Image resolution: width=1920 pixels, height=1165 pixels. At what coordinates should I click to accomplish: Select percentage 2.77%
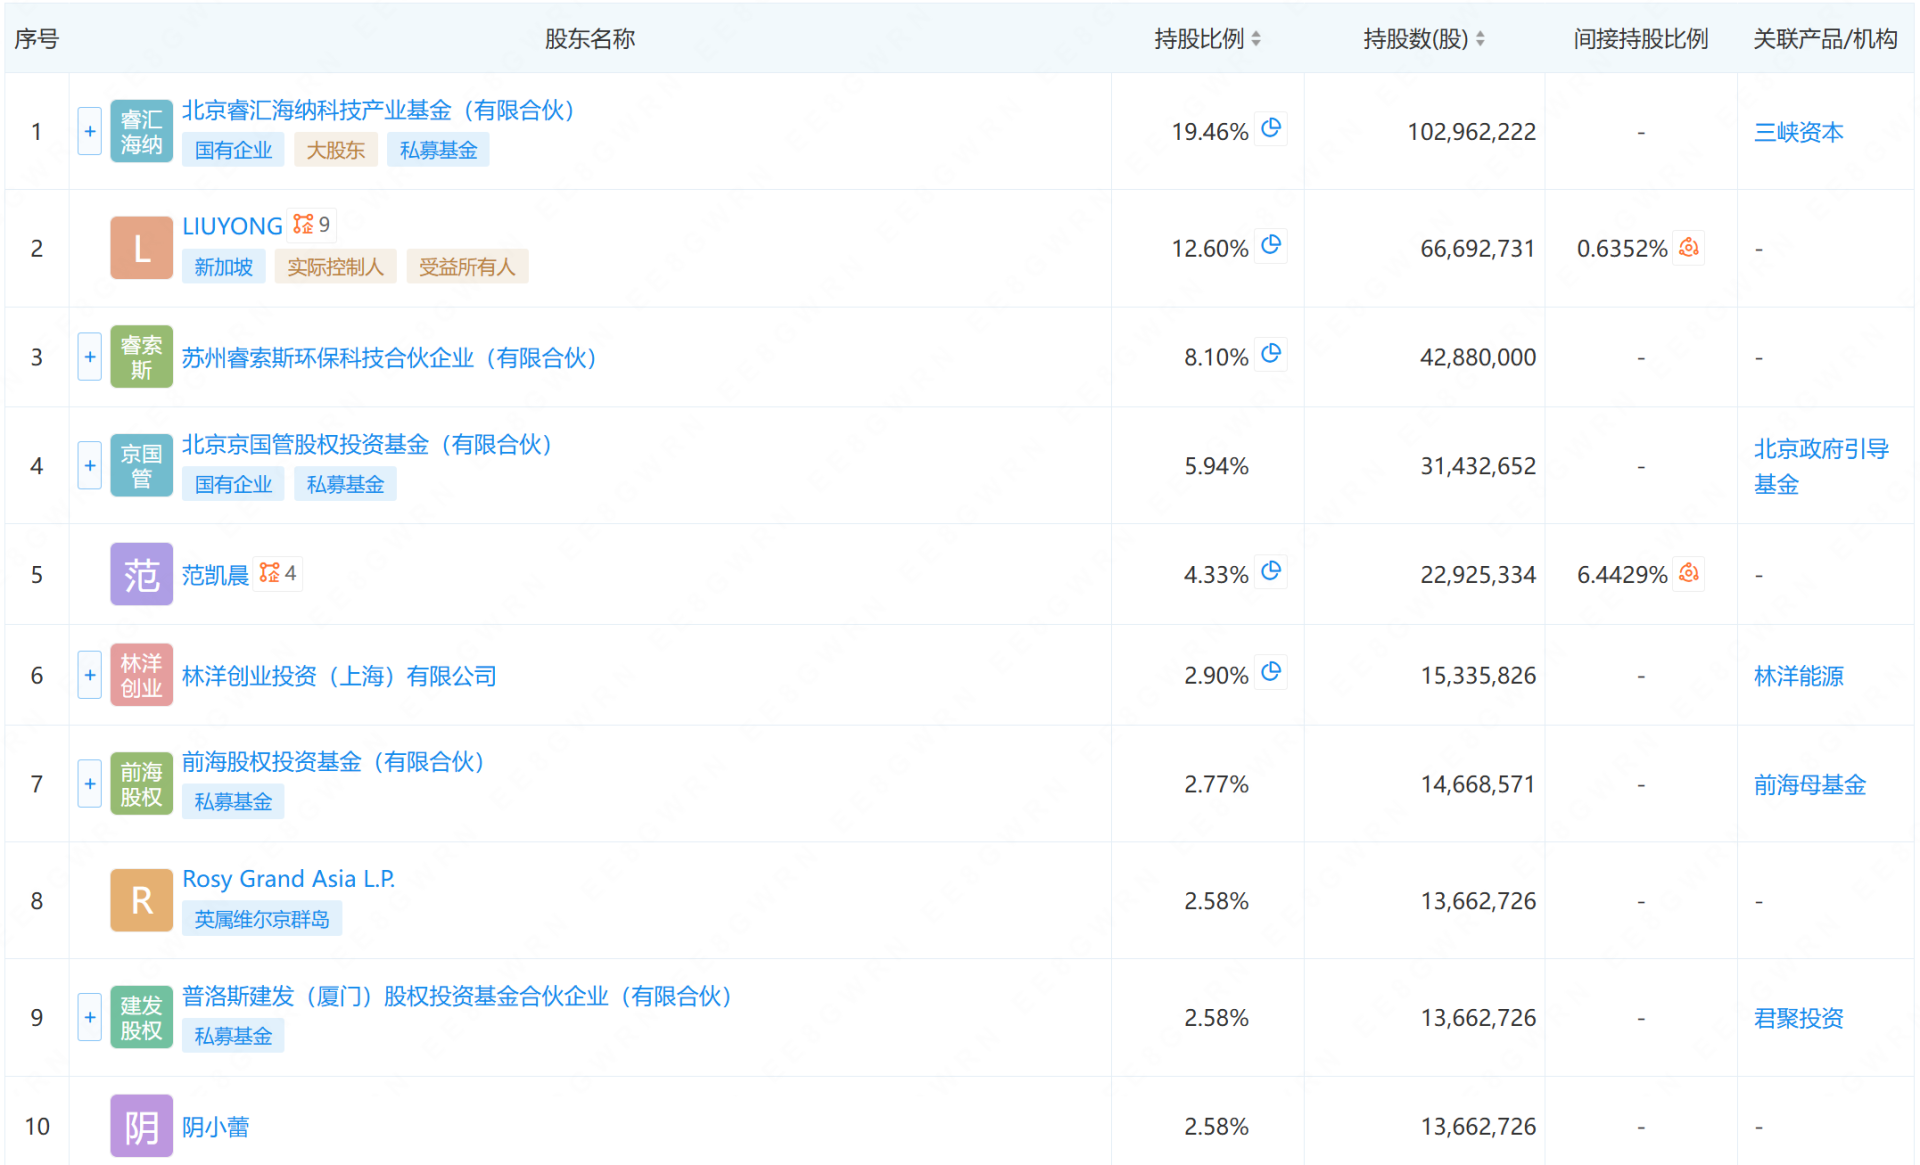[1216, 785]
